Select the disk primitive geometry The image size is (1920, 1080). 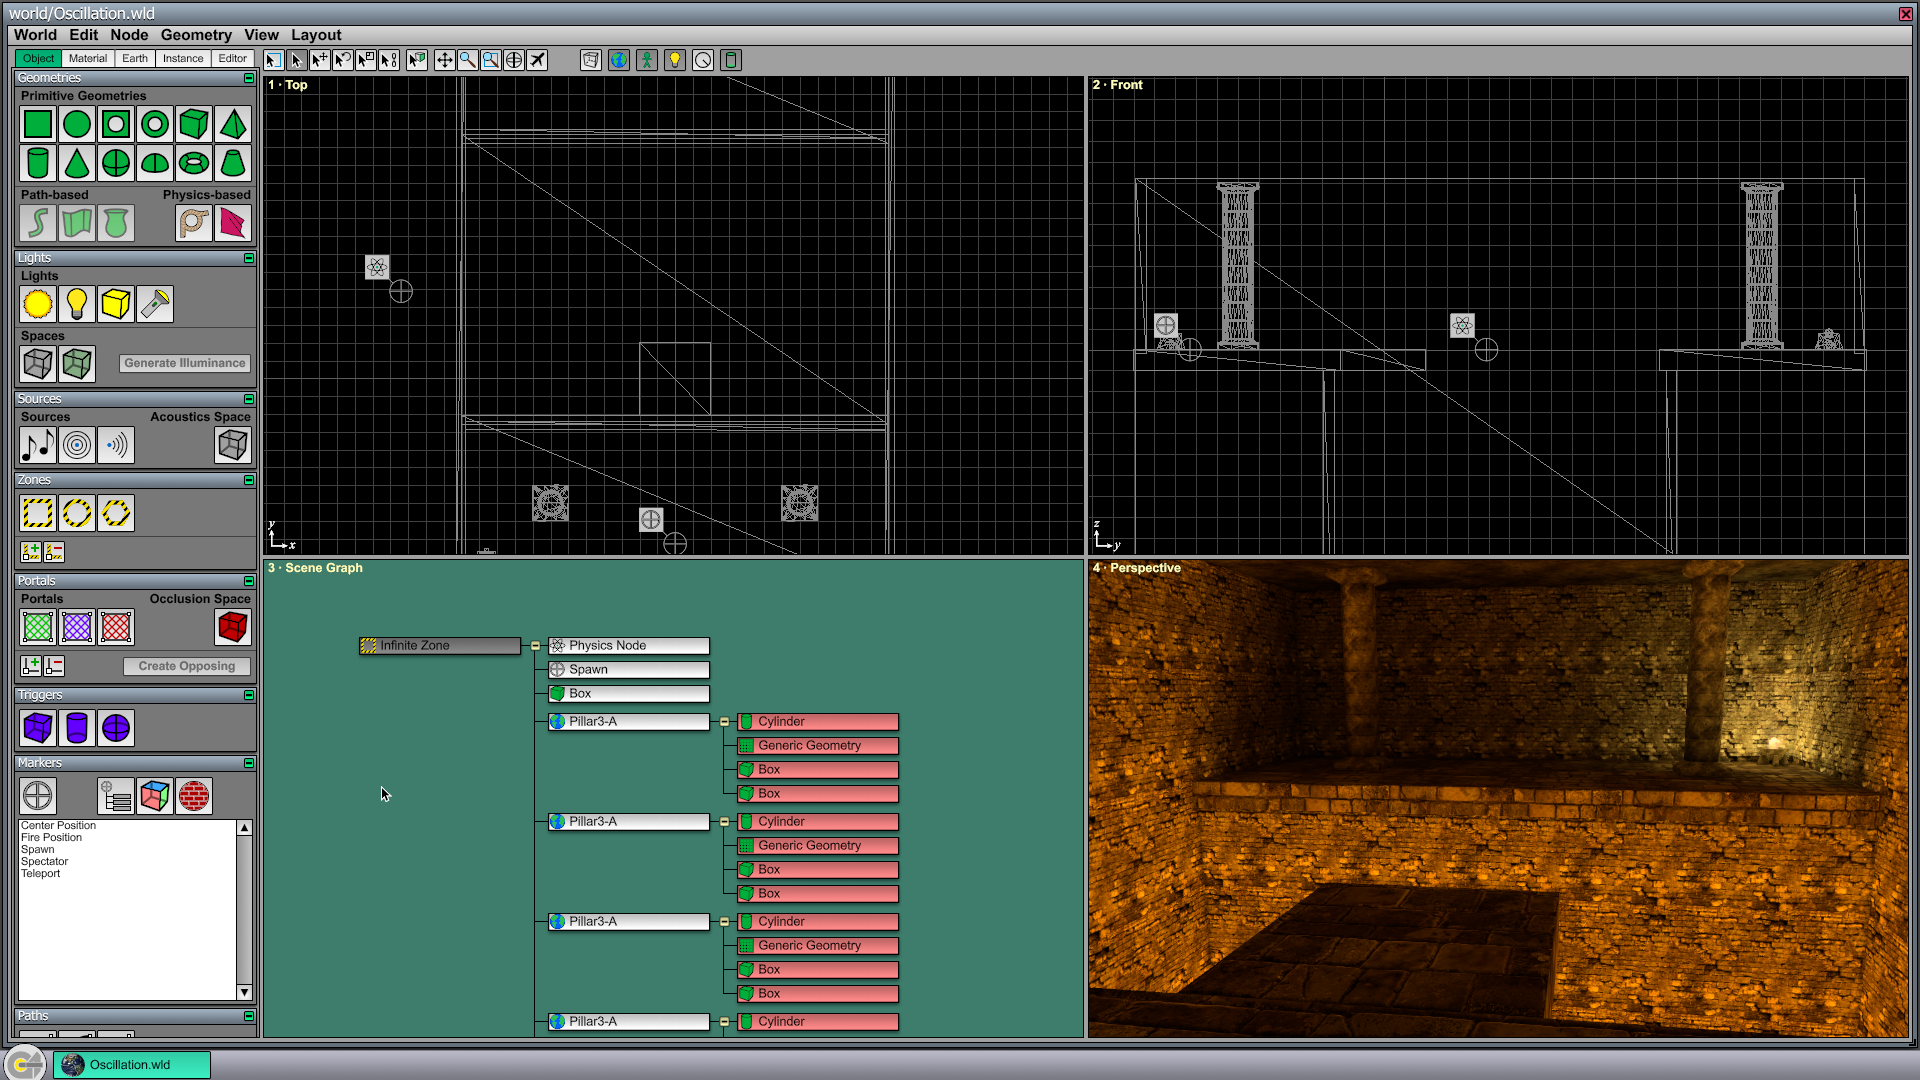(77, 125)
